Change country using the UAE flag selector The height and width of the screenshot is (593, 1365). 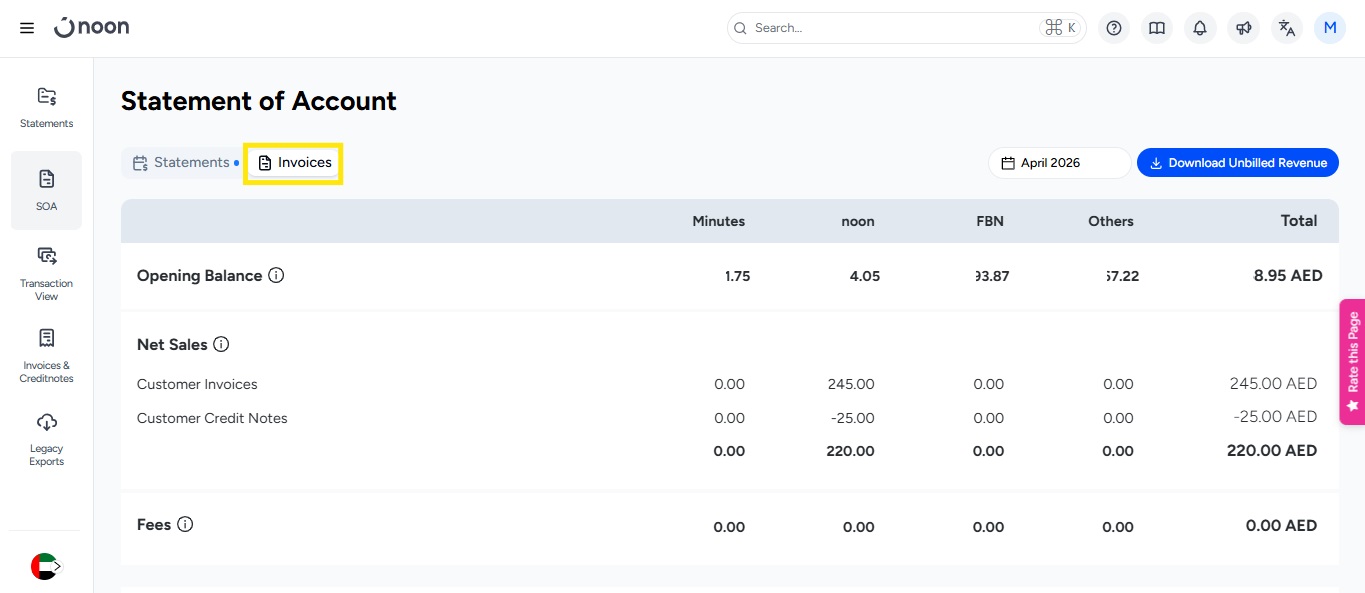tap(45, 566)
